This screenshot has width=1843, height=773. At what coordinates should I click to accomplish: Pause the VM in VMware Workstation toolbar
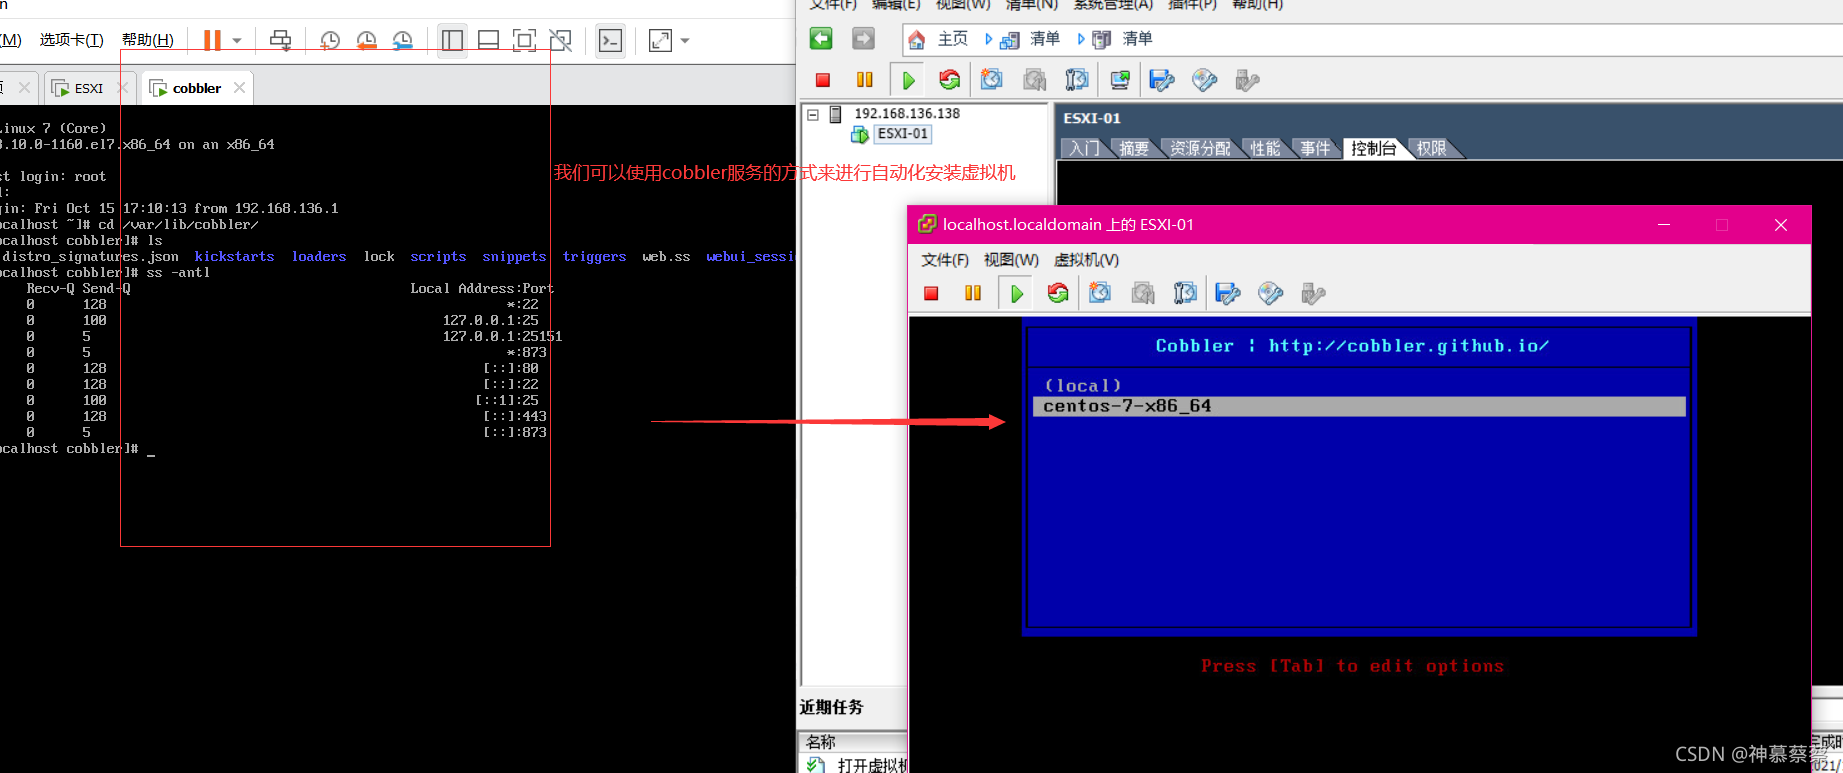[212, 40]
